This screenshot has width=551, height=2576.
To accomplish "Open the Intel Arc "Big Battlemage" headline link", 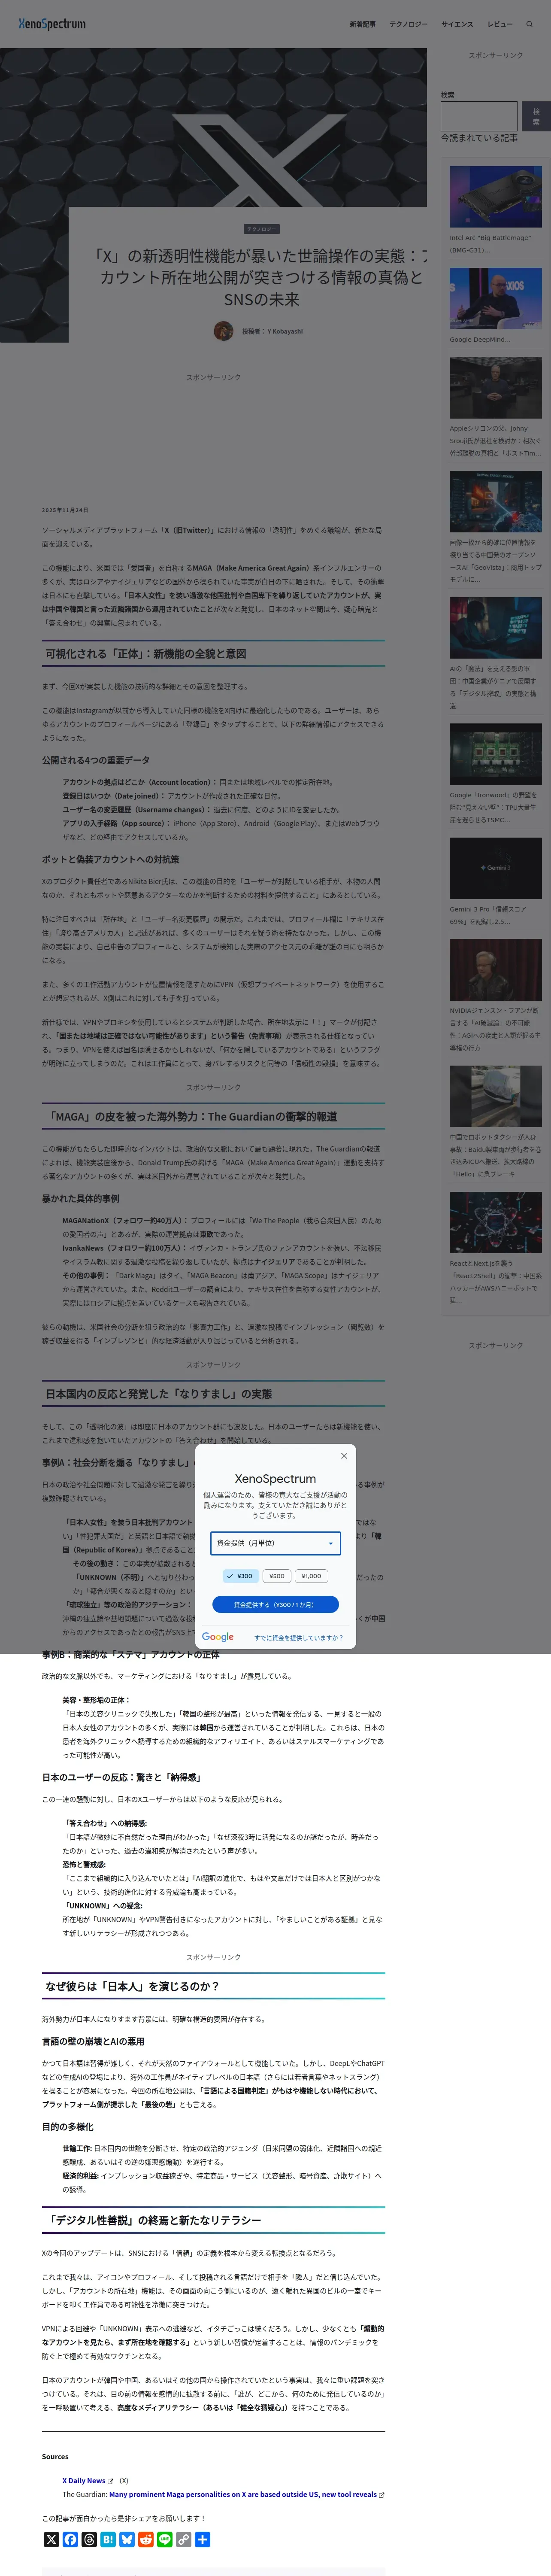I will tap(490, 244).
